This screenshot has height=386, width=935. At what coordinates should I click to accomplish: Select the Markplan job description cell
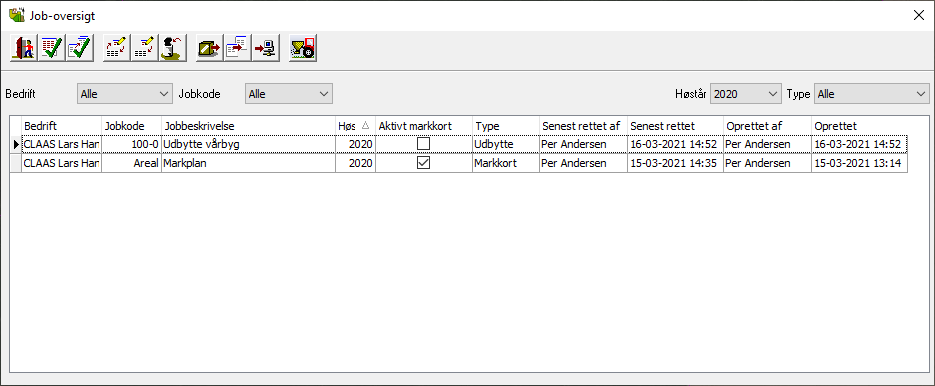point(248,163)
